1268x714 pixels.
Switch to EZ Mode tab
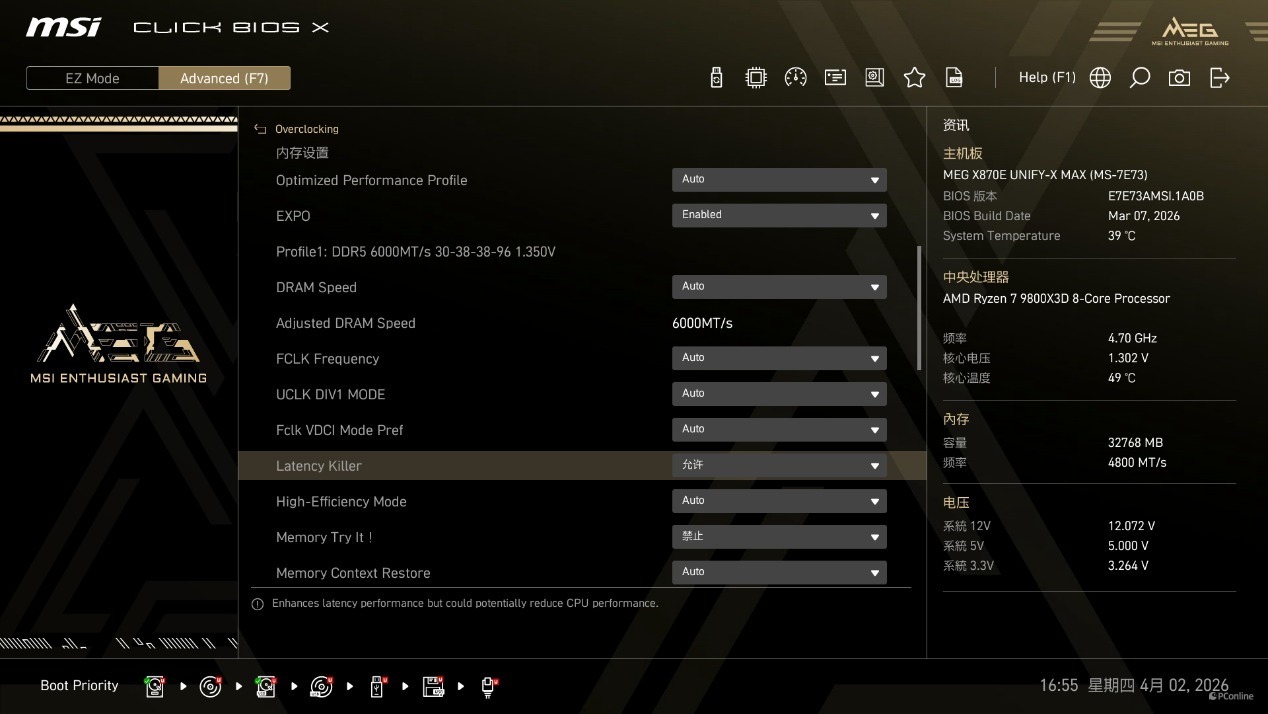click(92, 78)
